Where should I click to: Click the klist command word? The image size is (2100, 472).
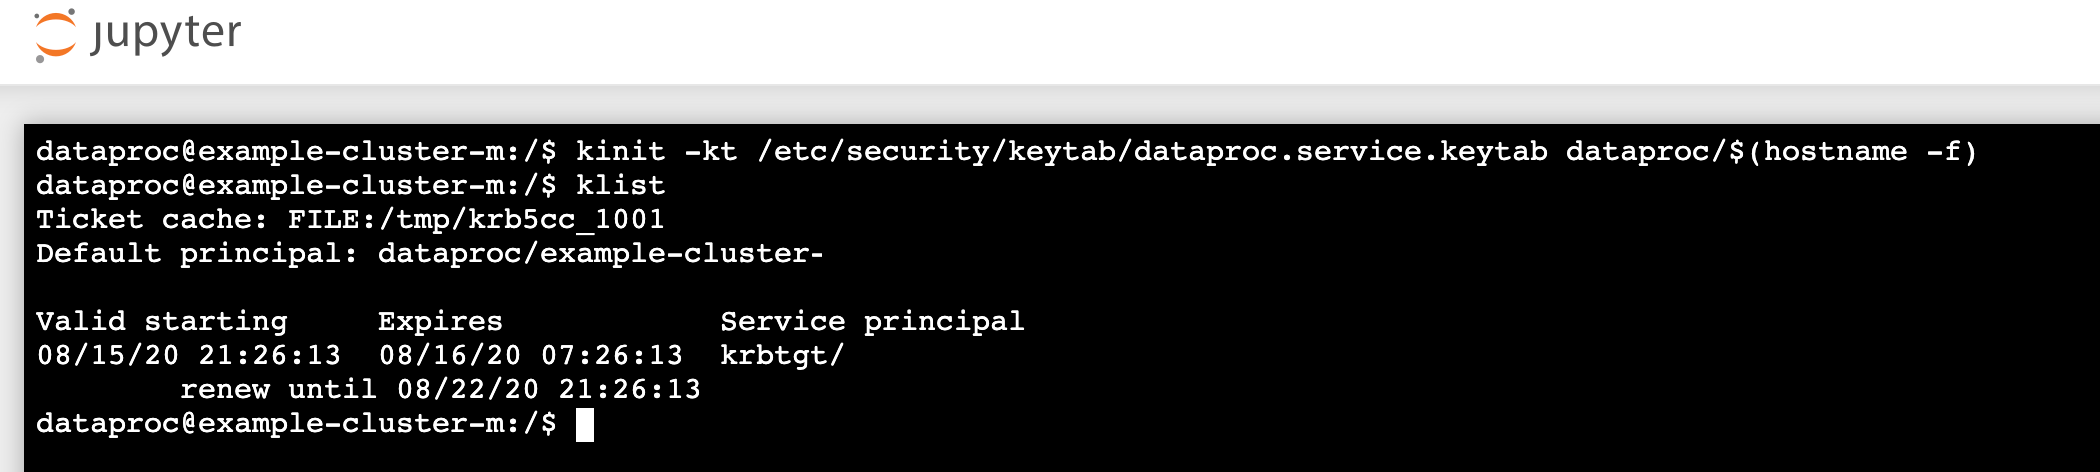tap(620, 186)
